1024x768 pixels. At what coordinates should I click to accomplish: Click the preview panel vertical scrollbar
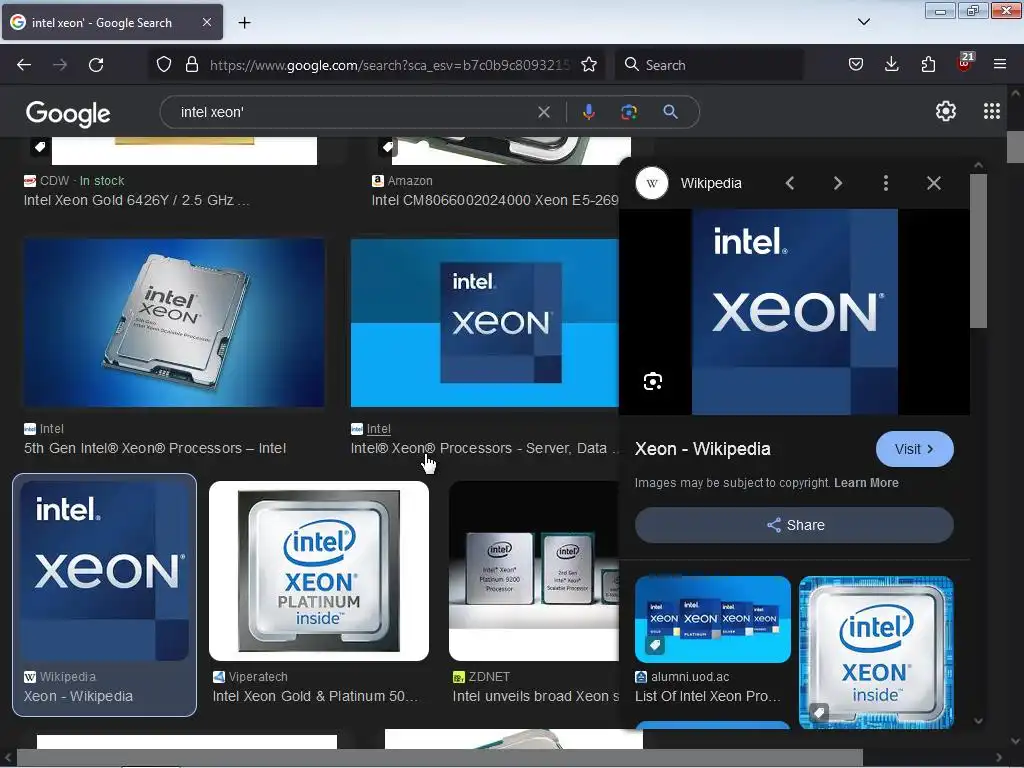tap(978, 251)
